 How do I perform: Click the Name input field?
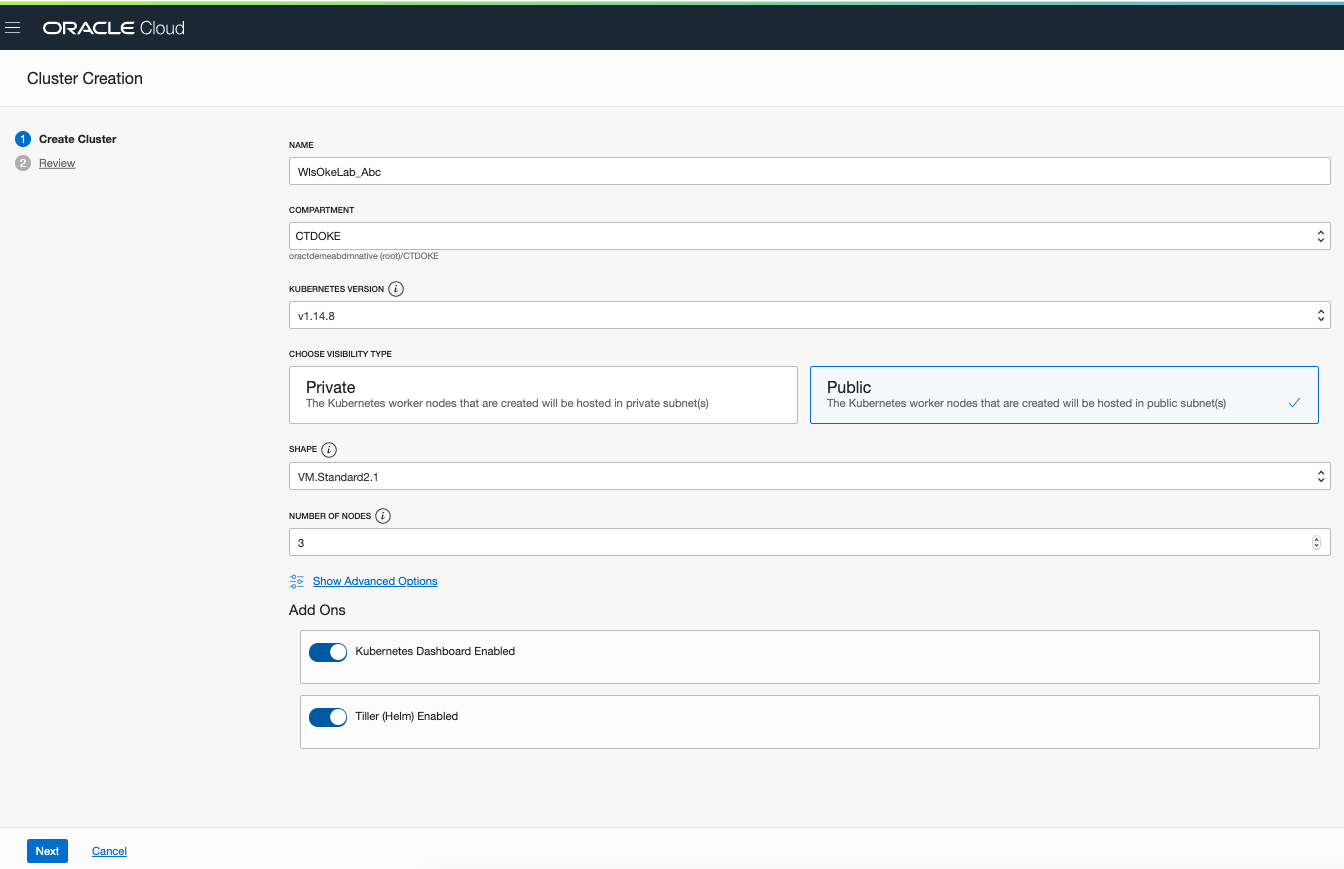pos(810,171)
